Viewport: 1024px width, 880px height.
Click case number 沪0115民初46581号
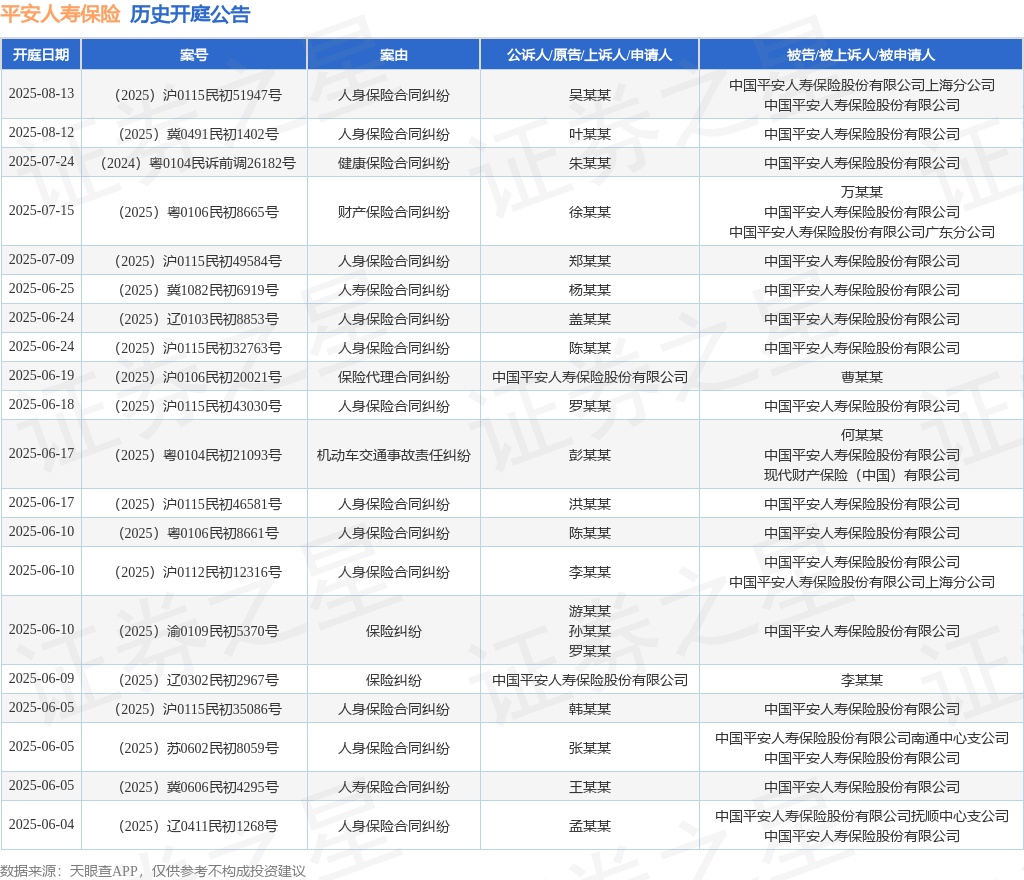point(198,504)
